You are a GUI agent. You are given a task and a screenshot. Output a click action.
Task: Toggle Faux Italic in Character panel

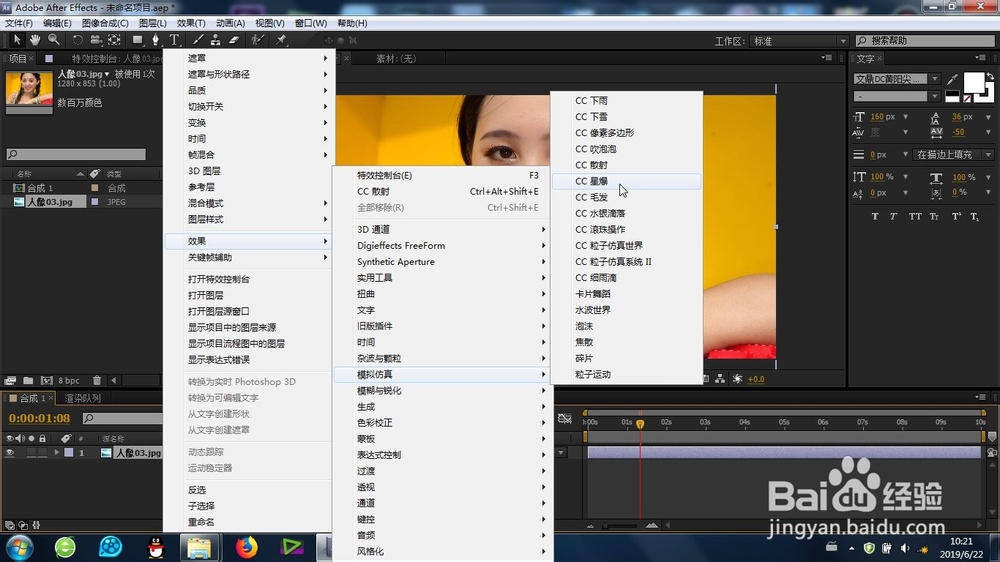coord(893,217)
